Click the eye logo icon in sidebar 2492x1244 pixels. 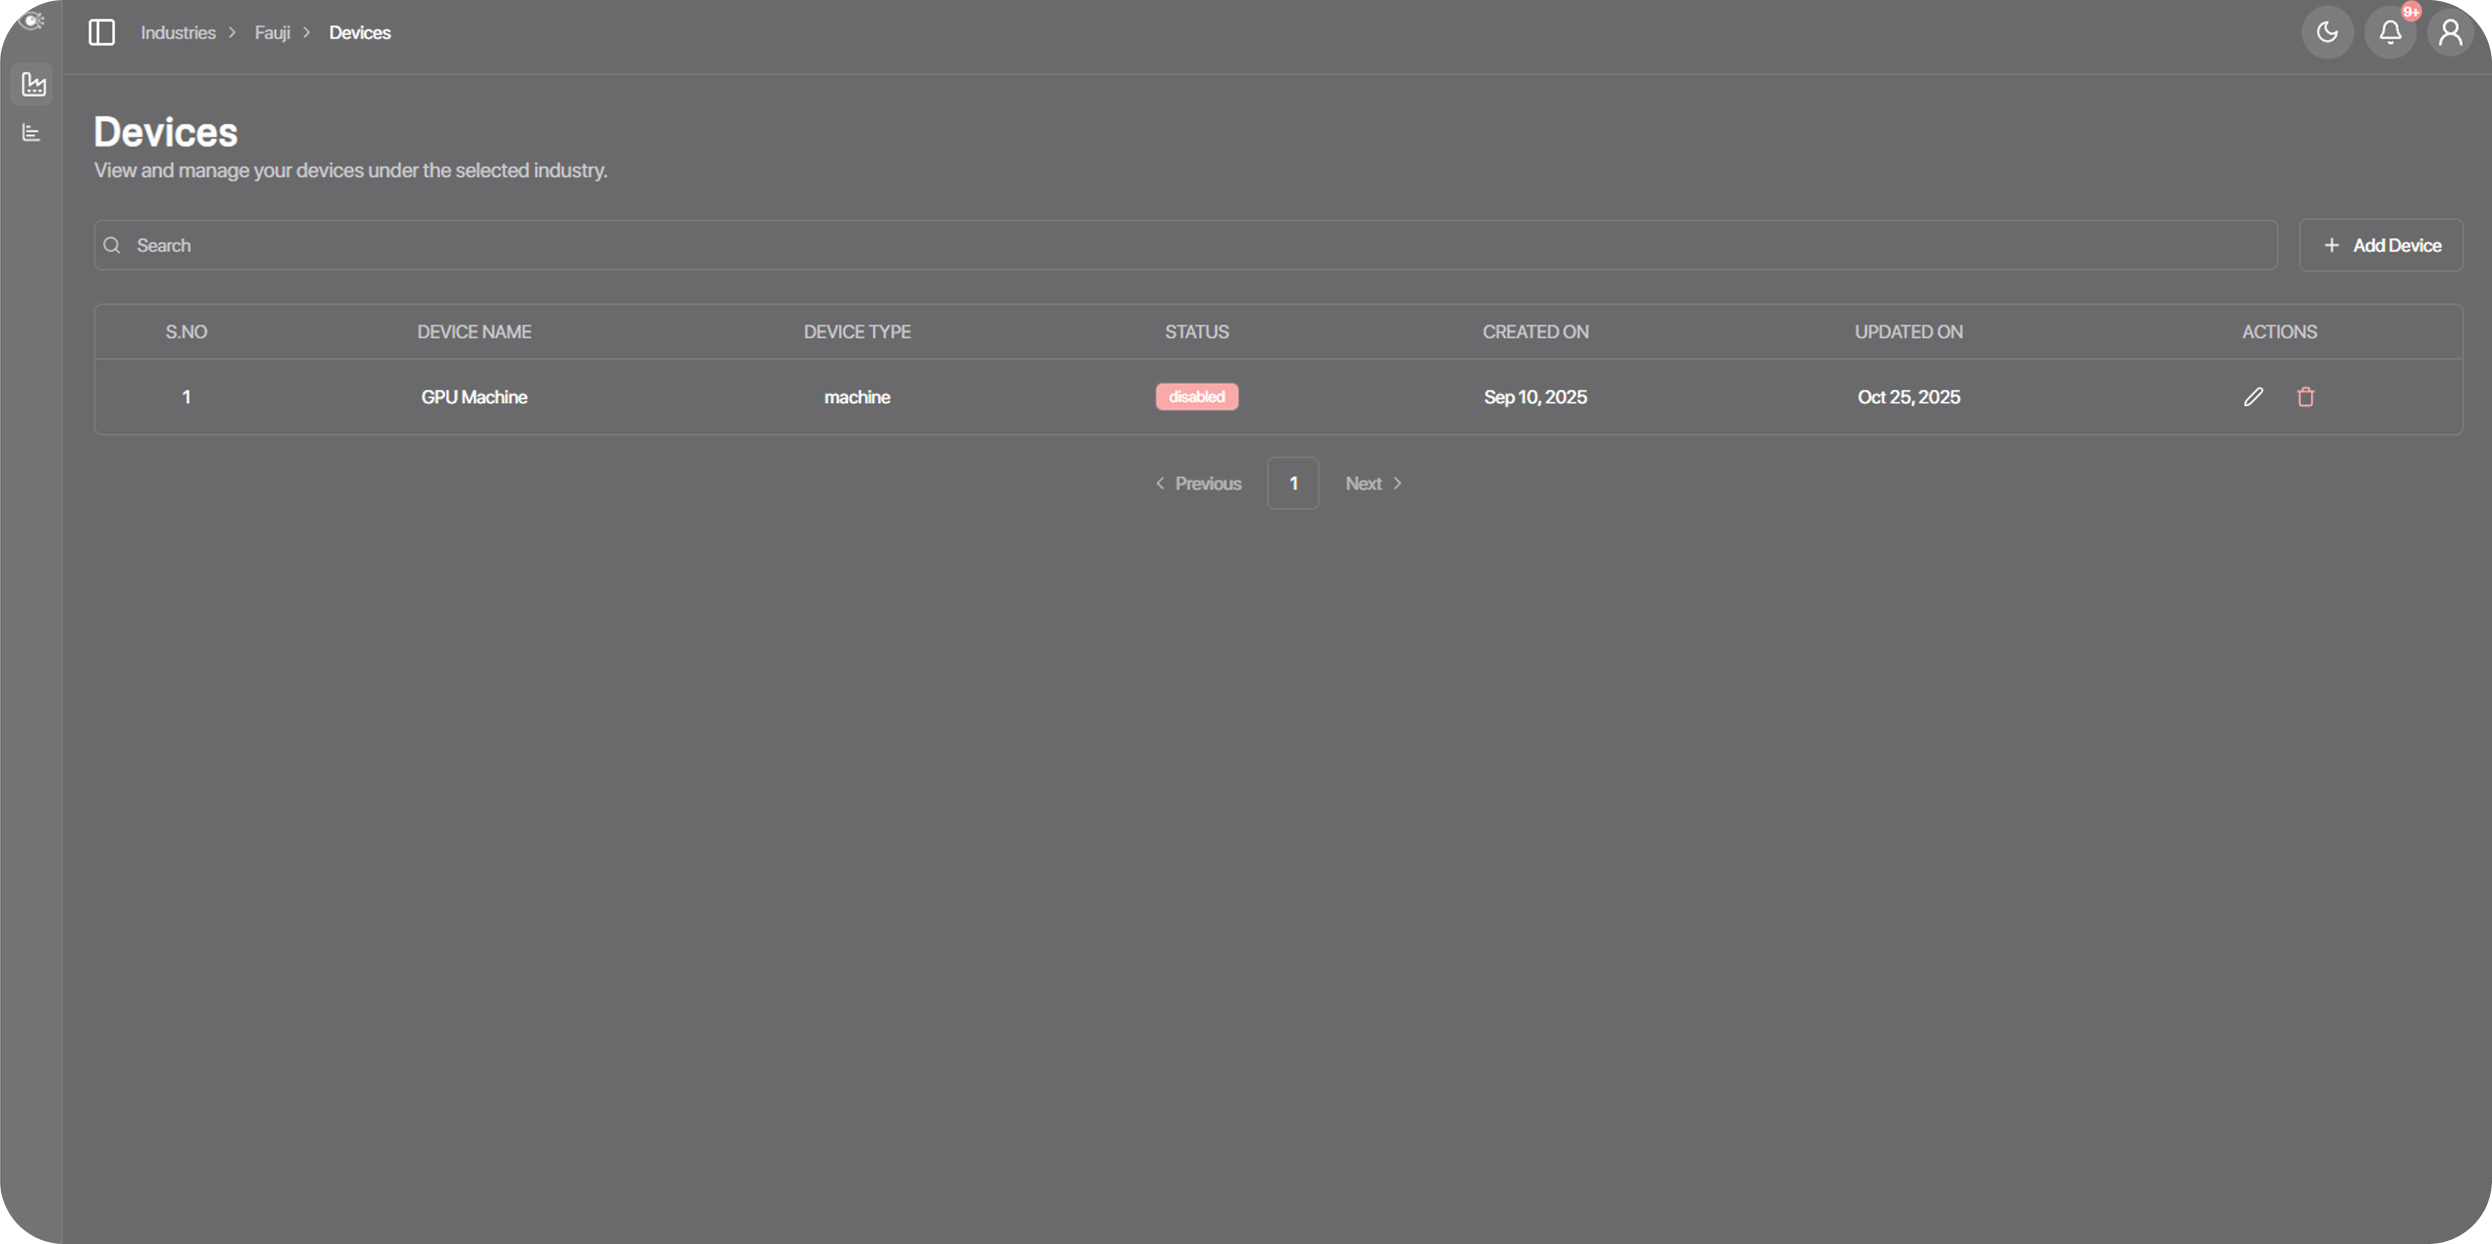(x=31, y=21)
